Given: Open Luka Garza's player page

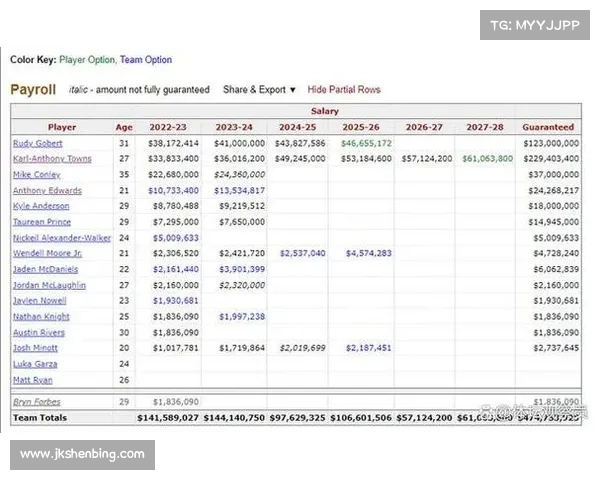Looking at the screenshot, I should point(35,364).
